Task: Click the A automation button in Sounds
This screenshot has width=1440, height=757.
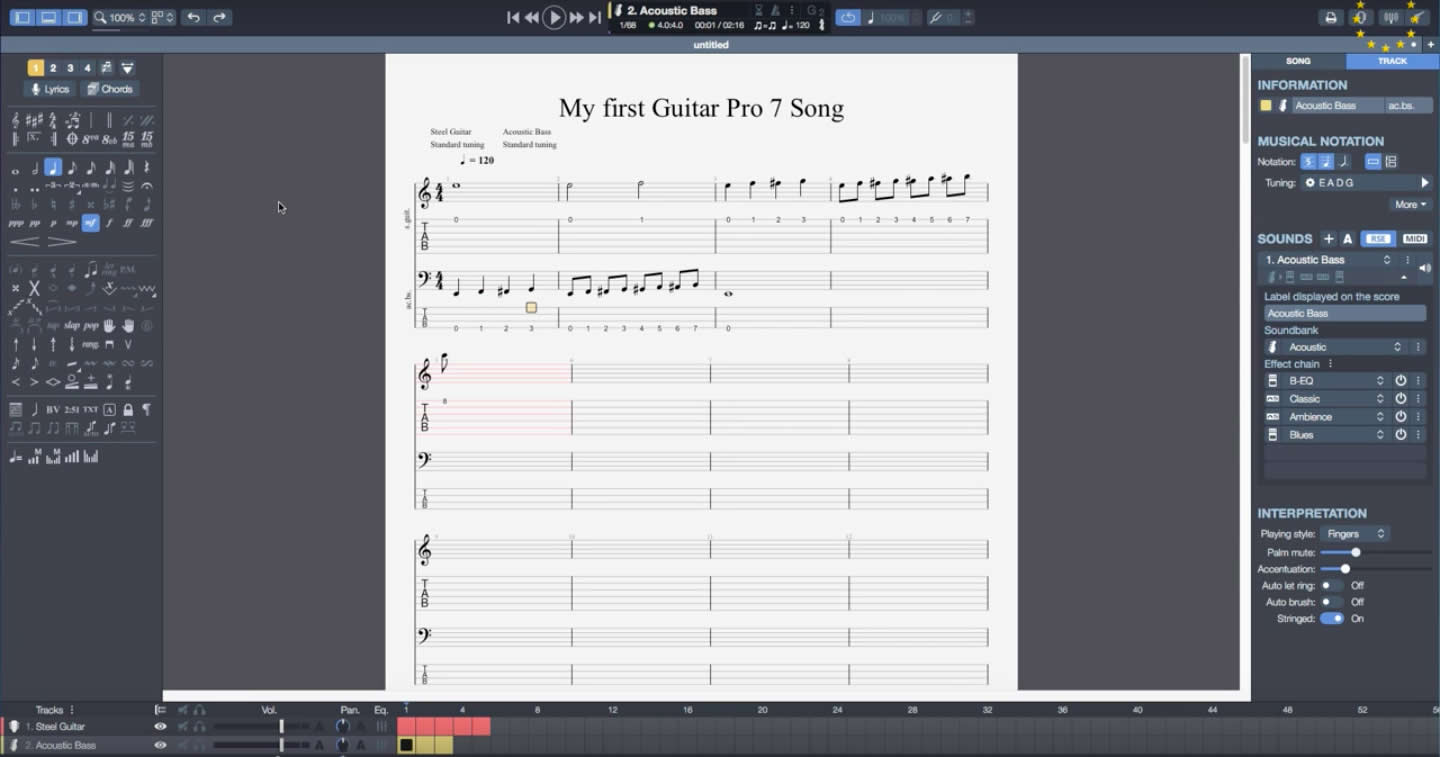Action: click(x=1347, y=239)
